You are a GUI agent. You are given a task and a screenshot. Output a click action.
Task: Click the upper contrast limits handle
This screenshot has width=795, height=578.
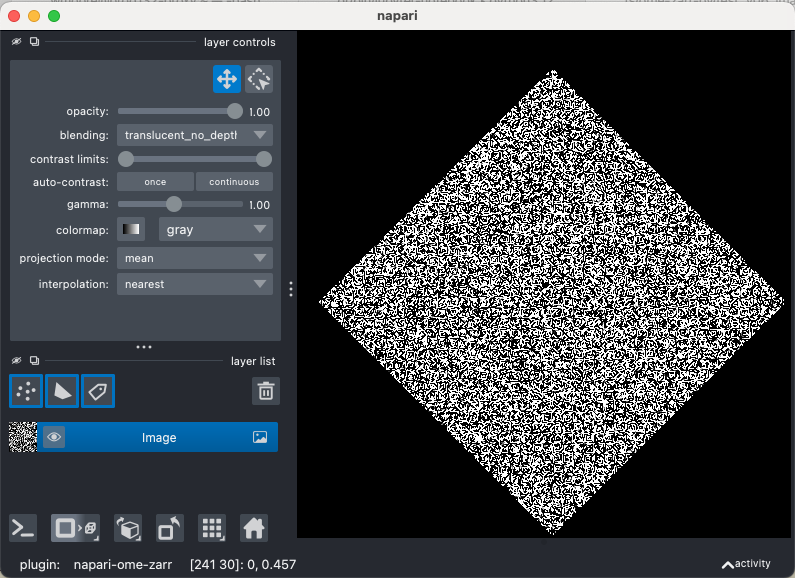[x=264, y=159]
